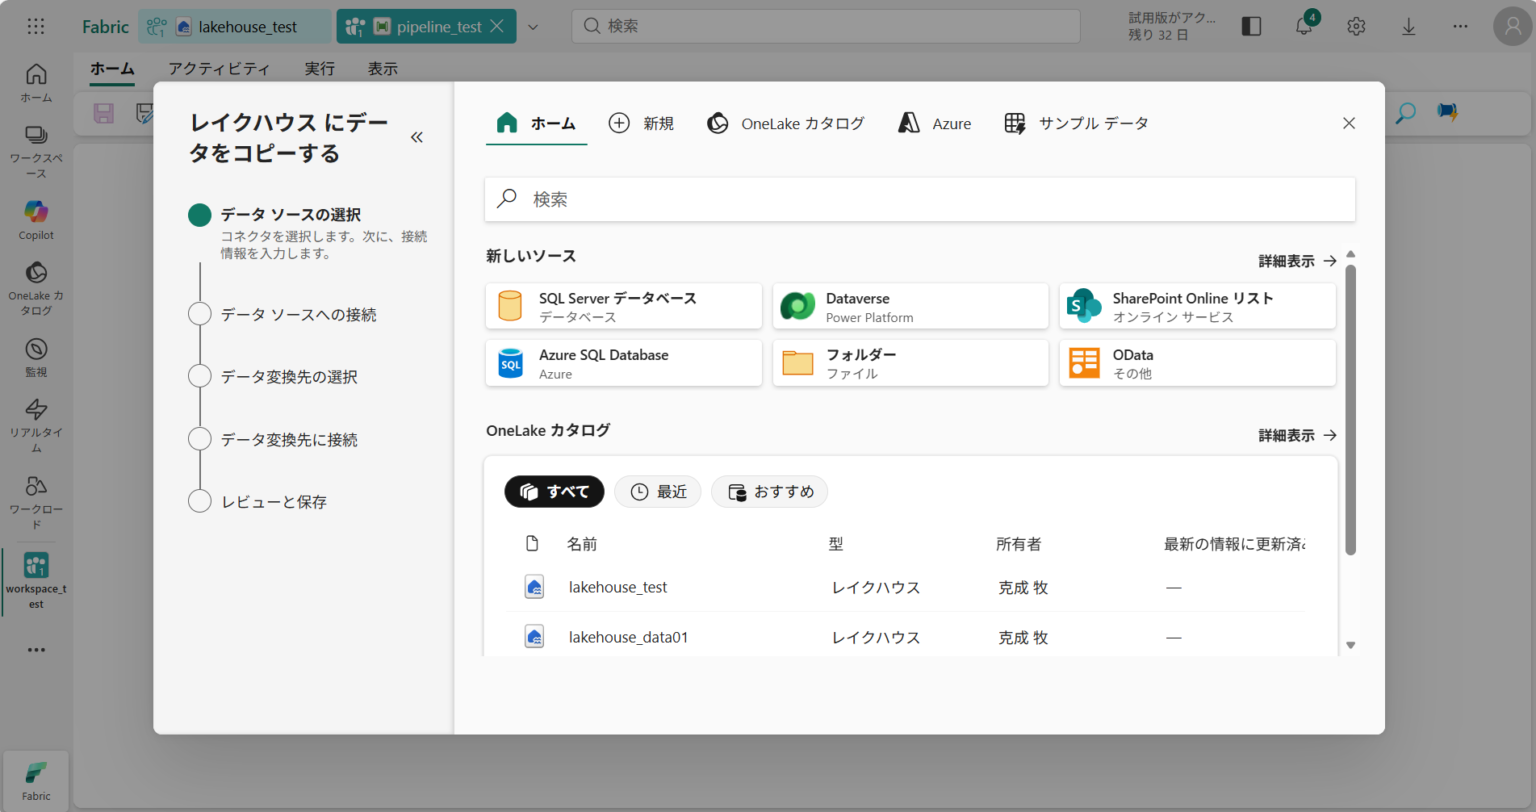The width and height of the screenshot is (1536, 812).
Task: Sort by 型 column header
Action: (836, 544)
